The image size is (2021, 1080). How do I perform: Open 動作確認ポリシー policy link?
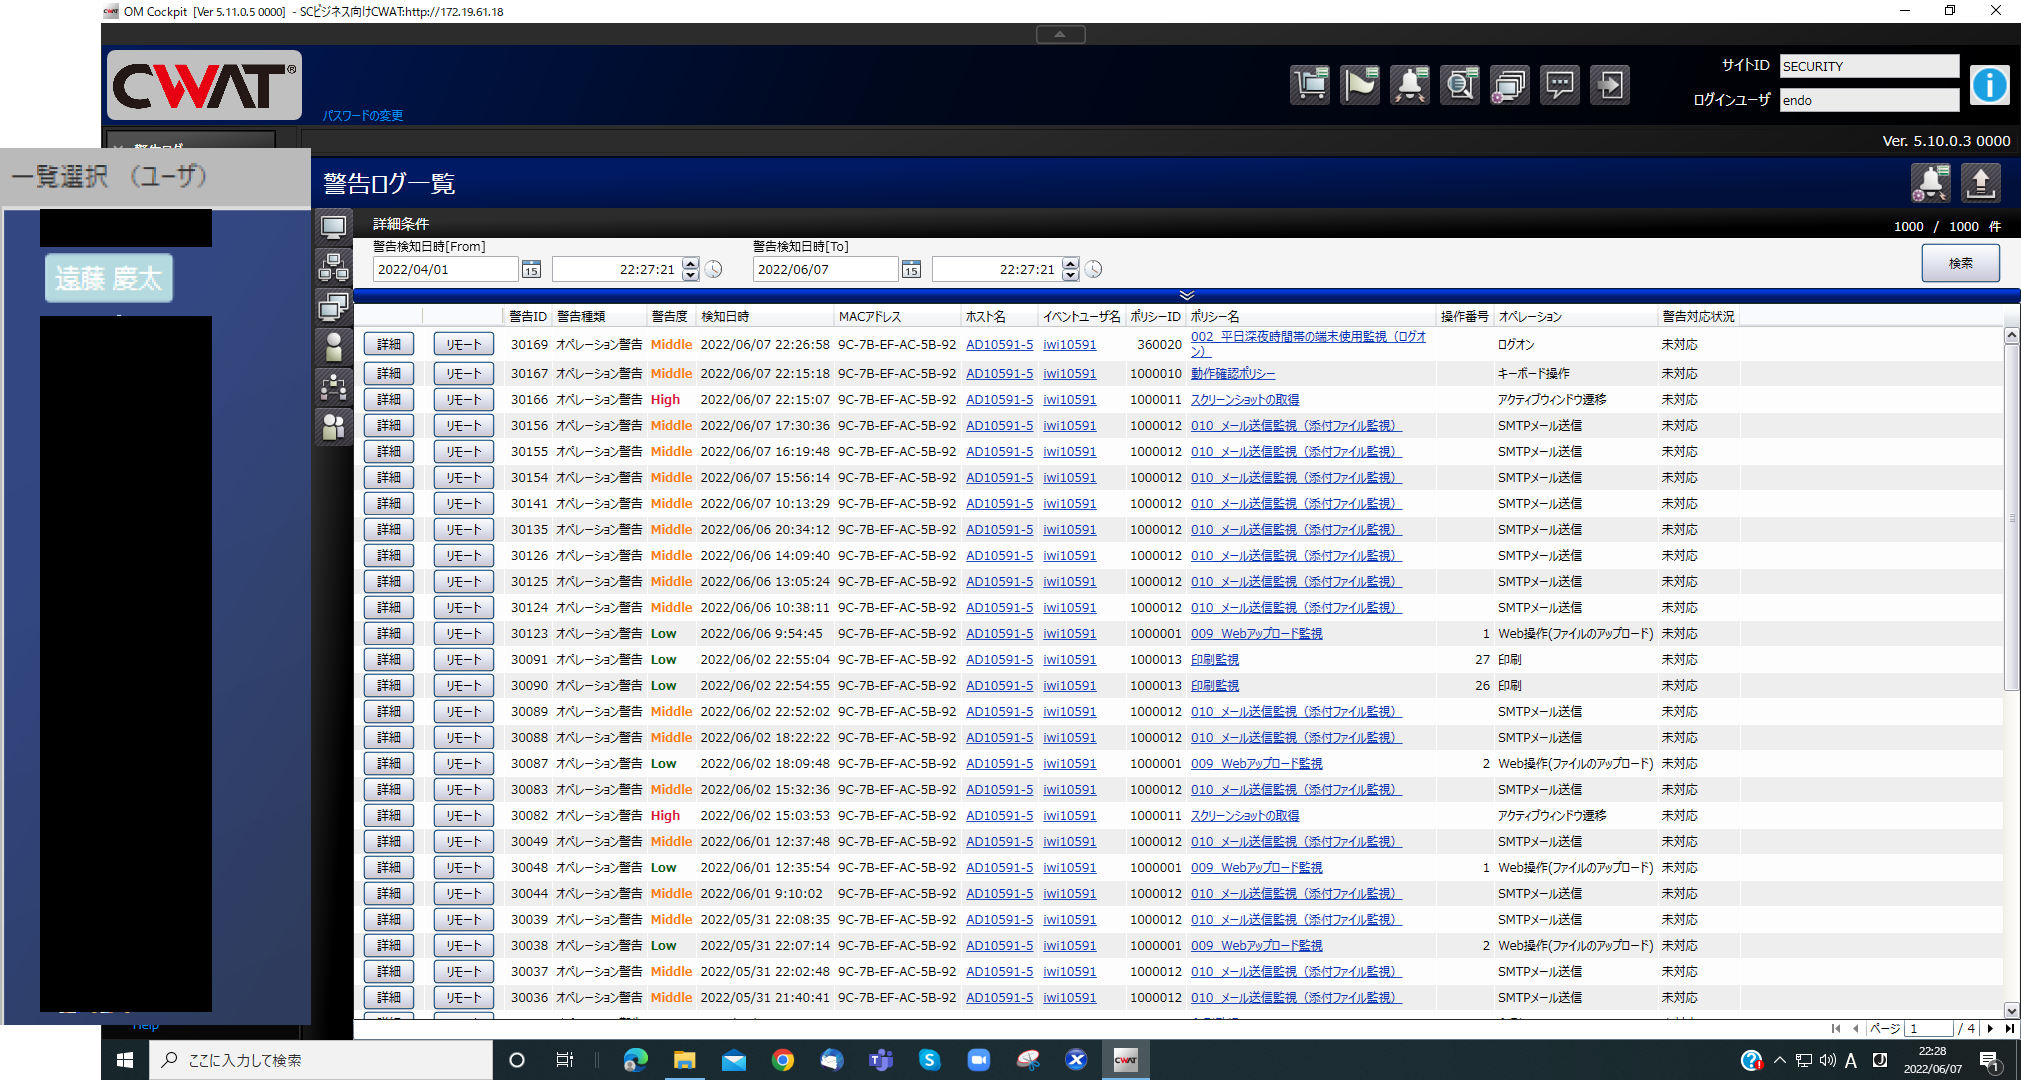click(x=1233, y=373)
